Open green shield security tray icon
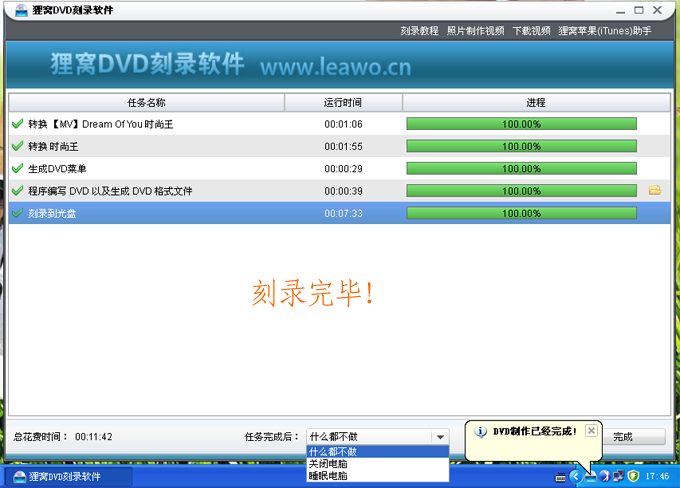680x488 pixels. click(633, 476)
